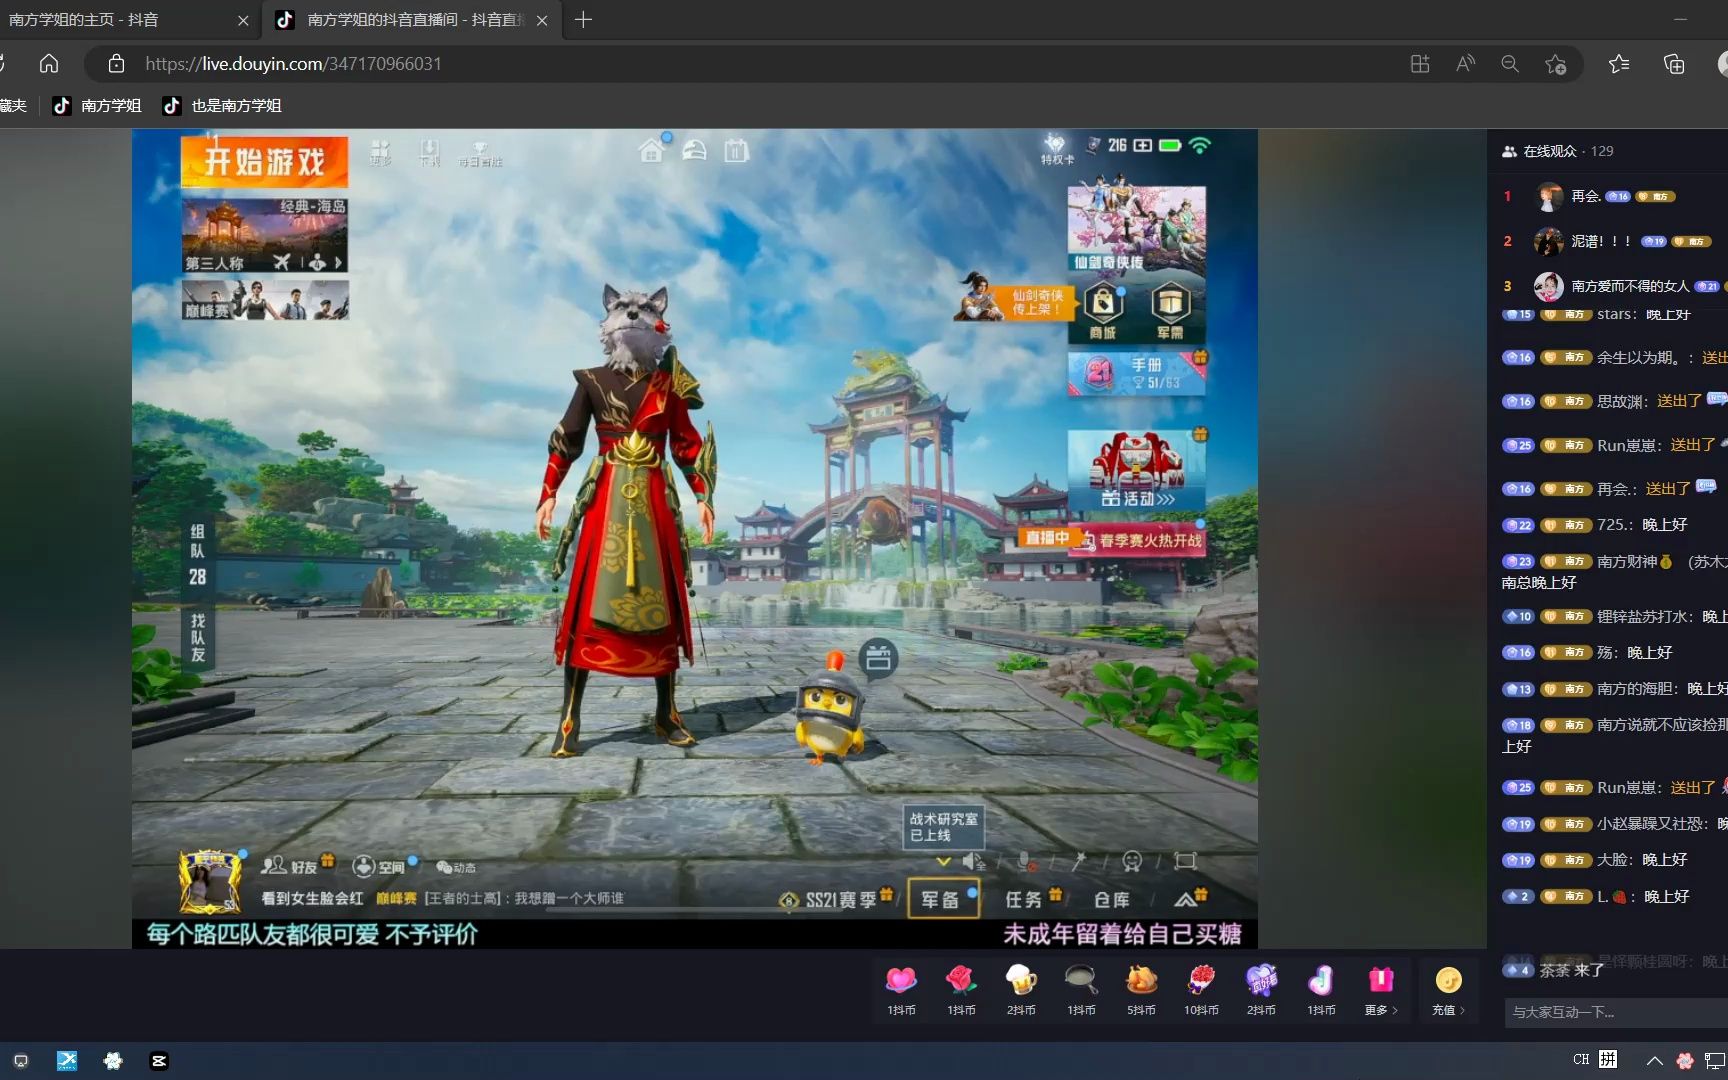
Task: Open the 在线观众 online viewers list
Action: coord(1557,151)
